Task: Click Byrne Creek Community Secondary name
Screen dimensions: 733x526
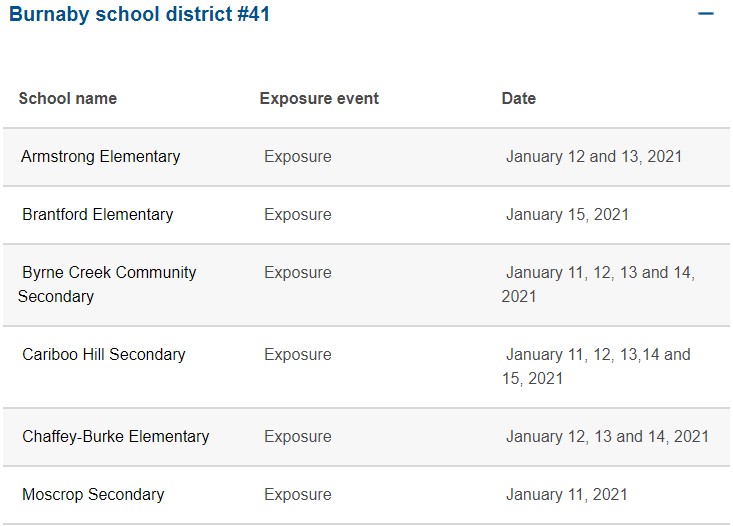Action: [107, 284]
